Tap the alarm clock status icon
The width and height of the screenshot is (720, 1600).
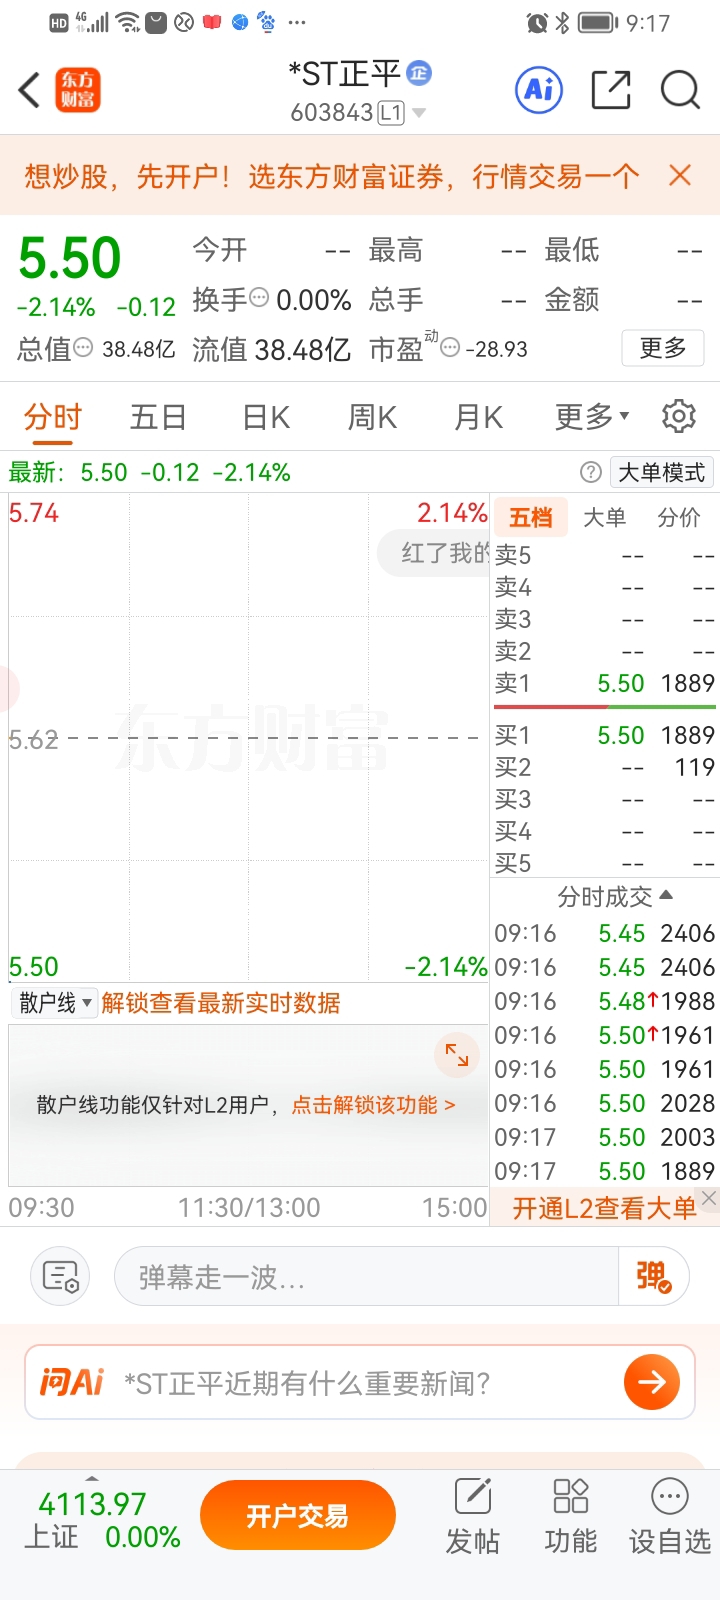coord(537,22)
